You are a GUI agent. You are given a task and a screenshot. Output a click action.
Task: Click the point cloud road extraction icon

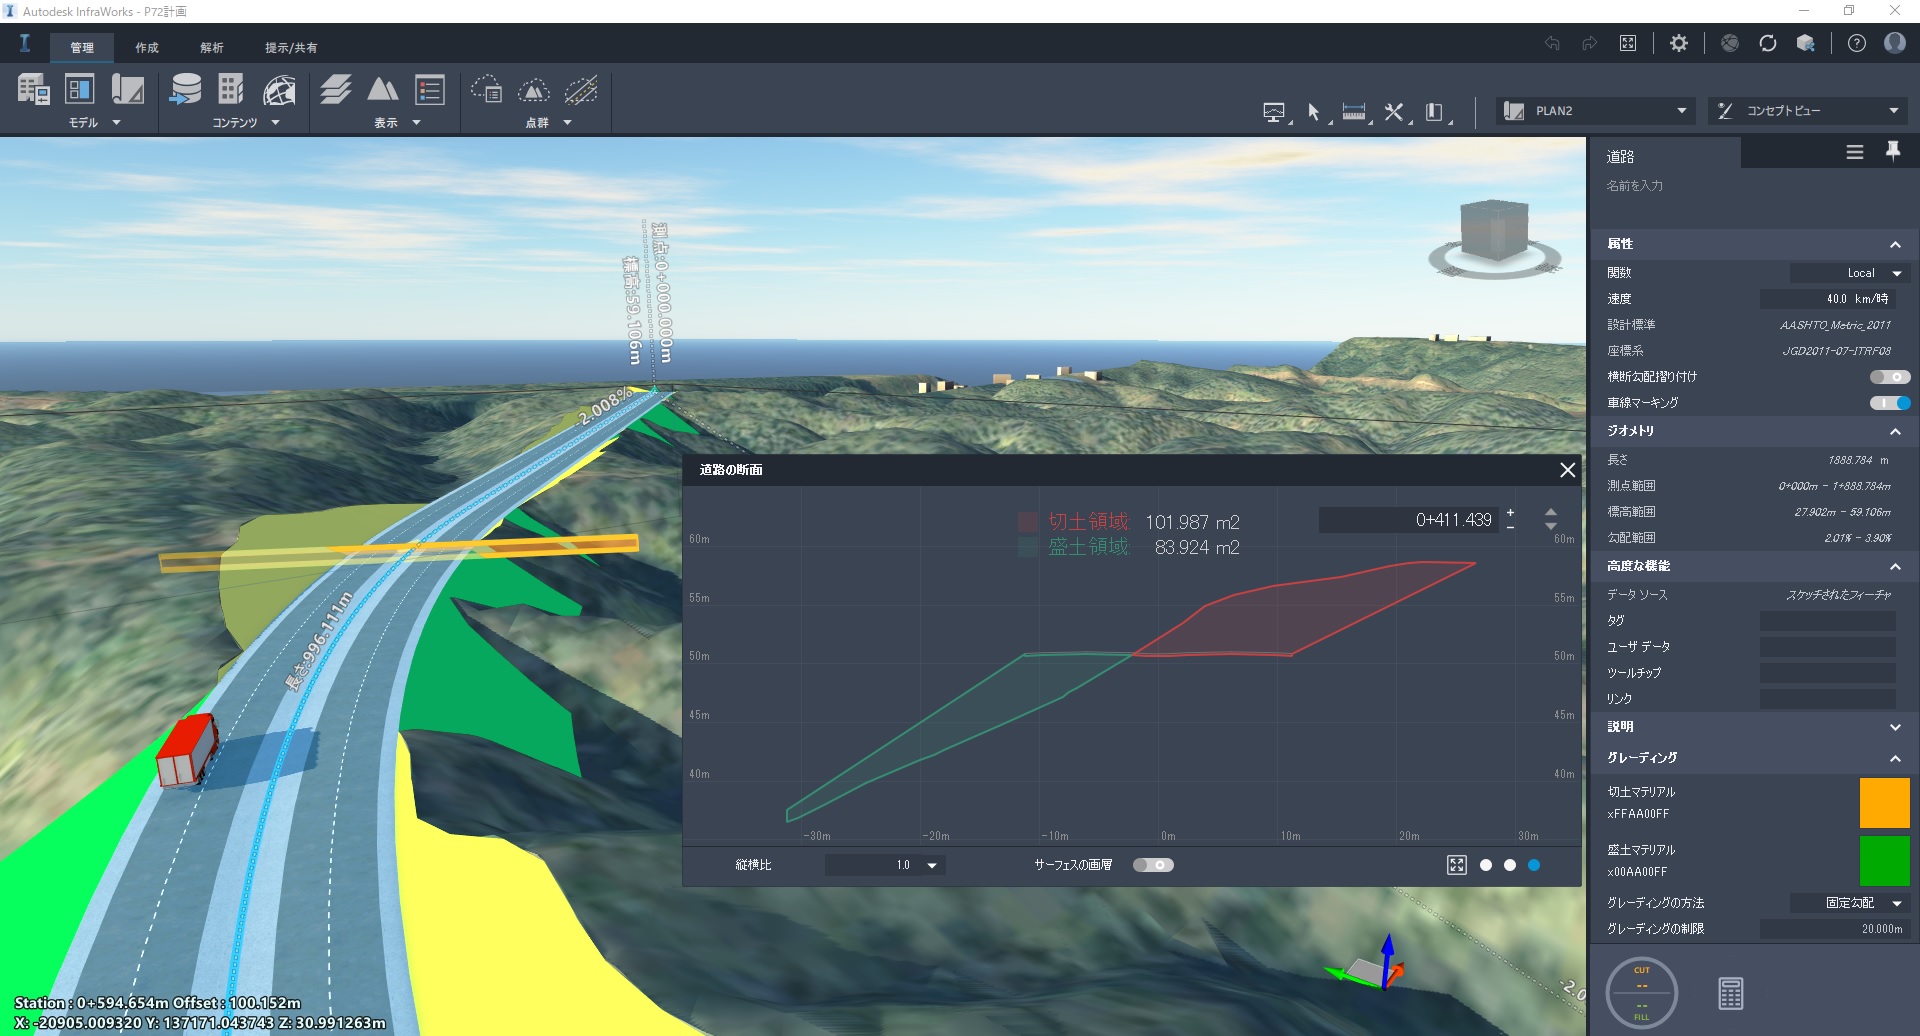pos(581,90)
